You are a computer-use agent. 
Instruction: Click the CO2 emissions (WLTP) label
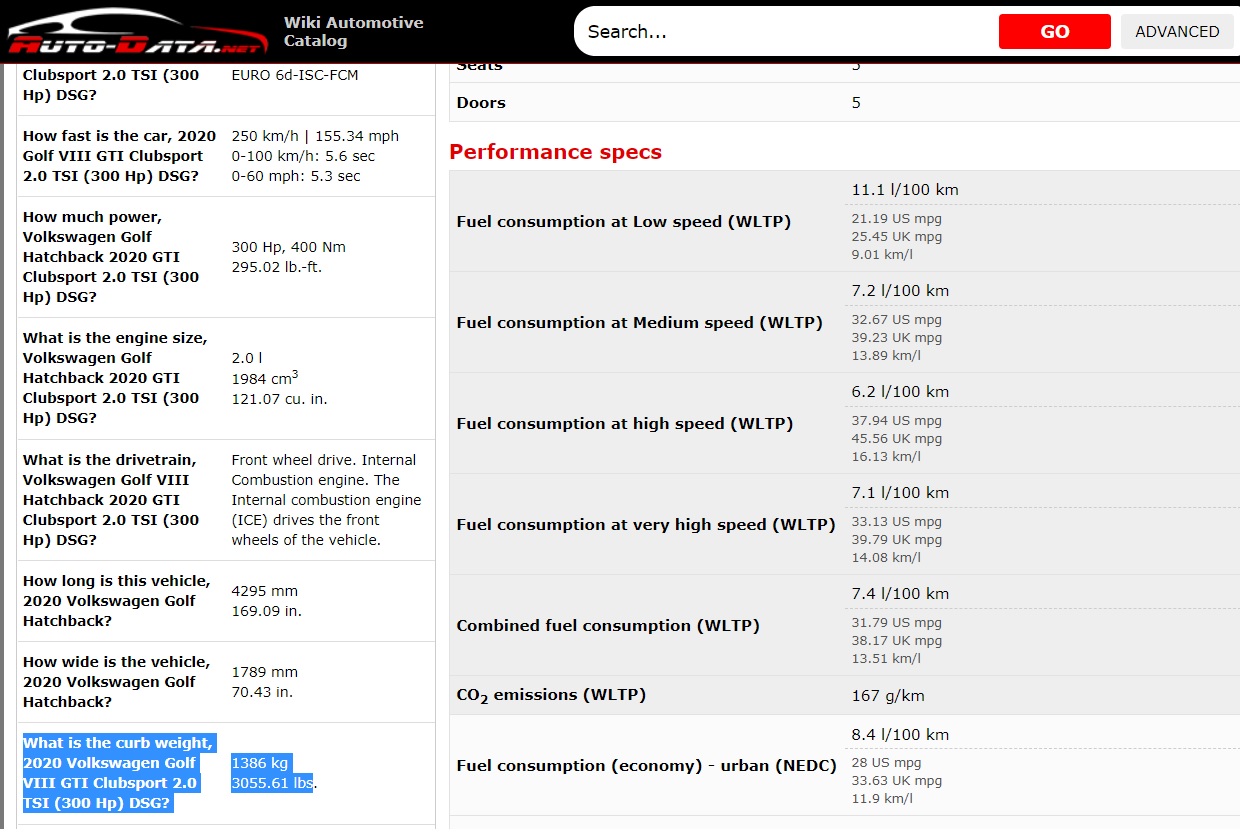coord(551,695)
